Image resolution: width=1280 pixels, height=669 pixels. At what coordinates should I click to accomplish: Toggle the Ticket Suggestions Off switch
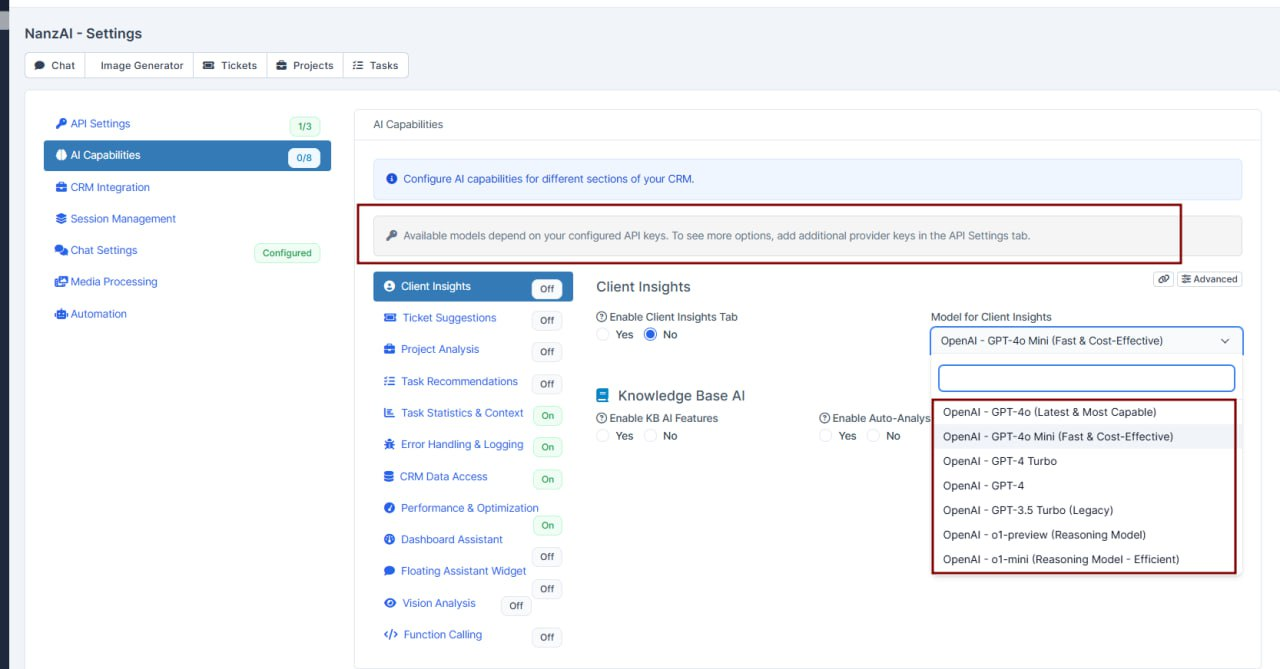click(x=547, y=321)
